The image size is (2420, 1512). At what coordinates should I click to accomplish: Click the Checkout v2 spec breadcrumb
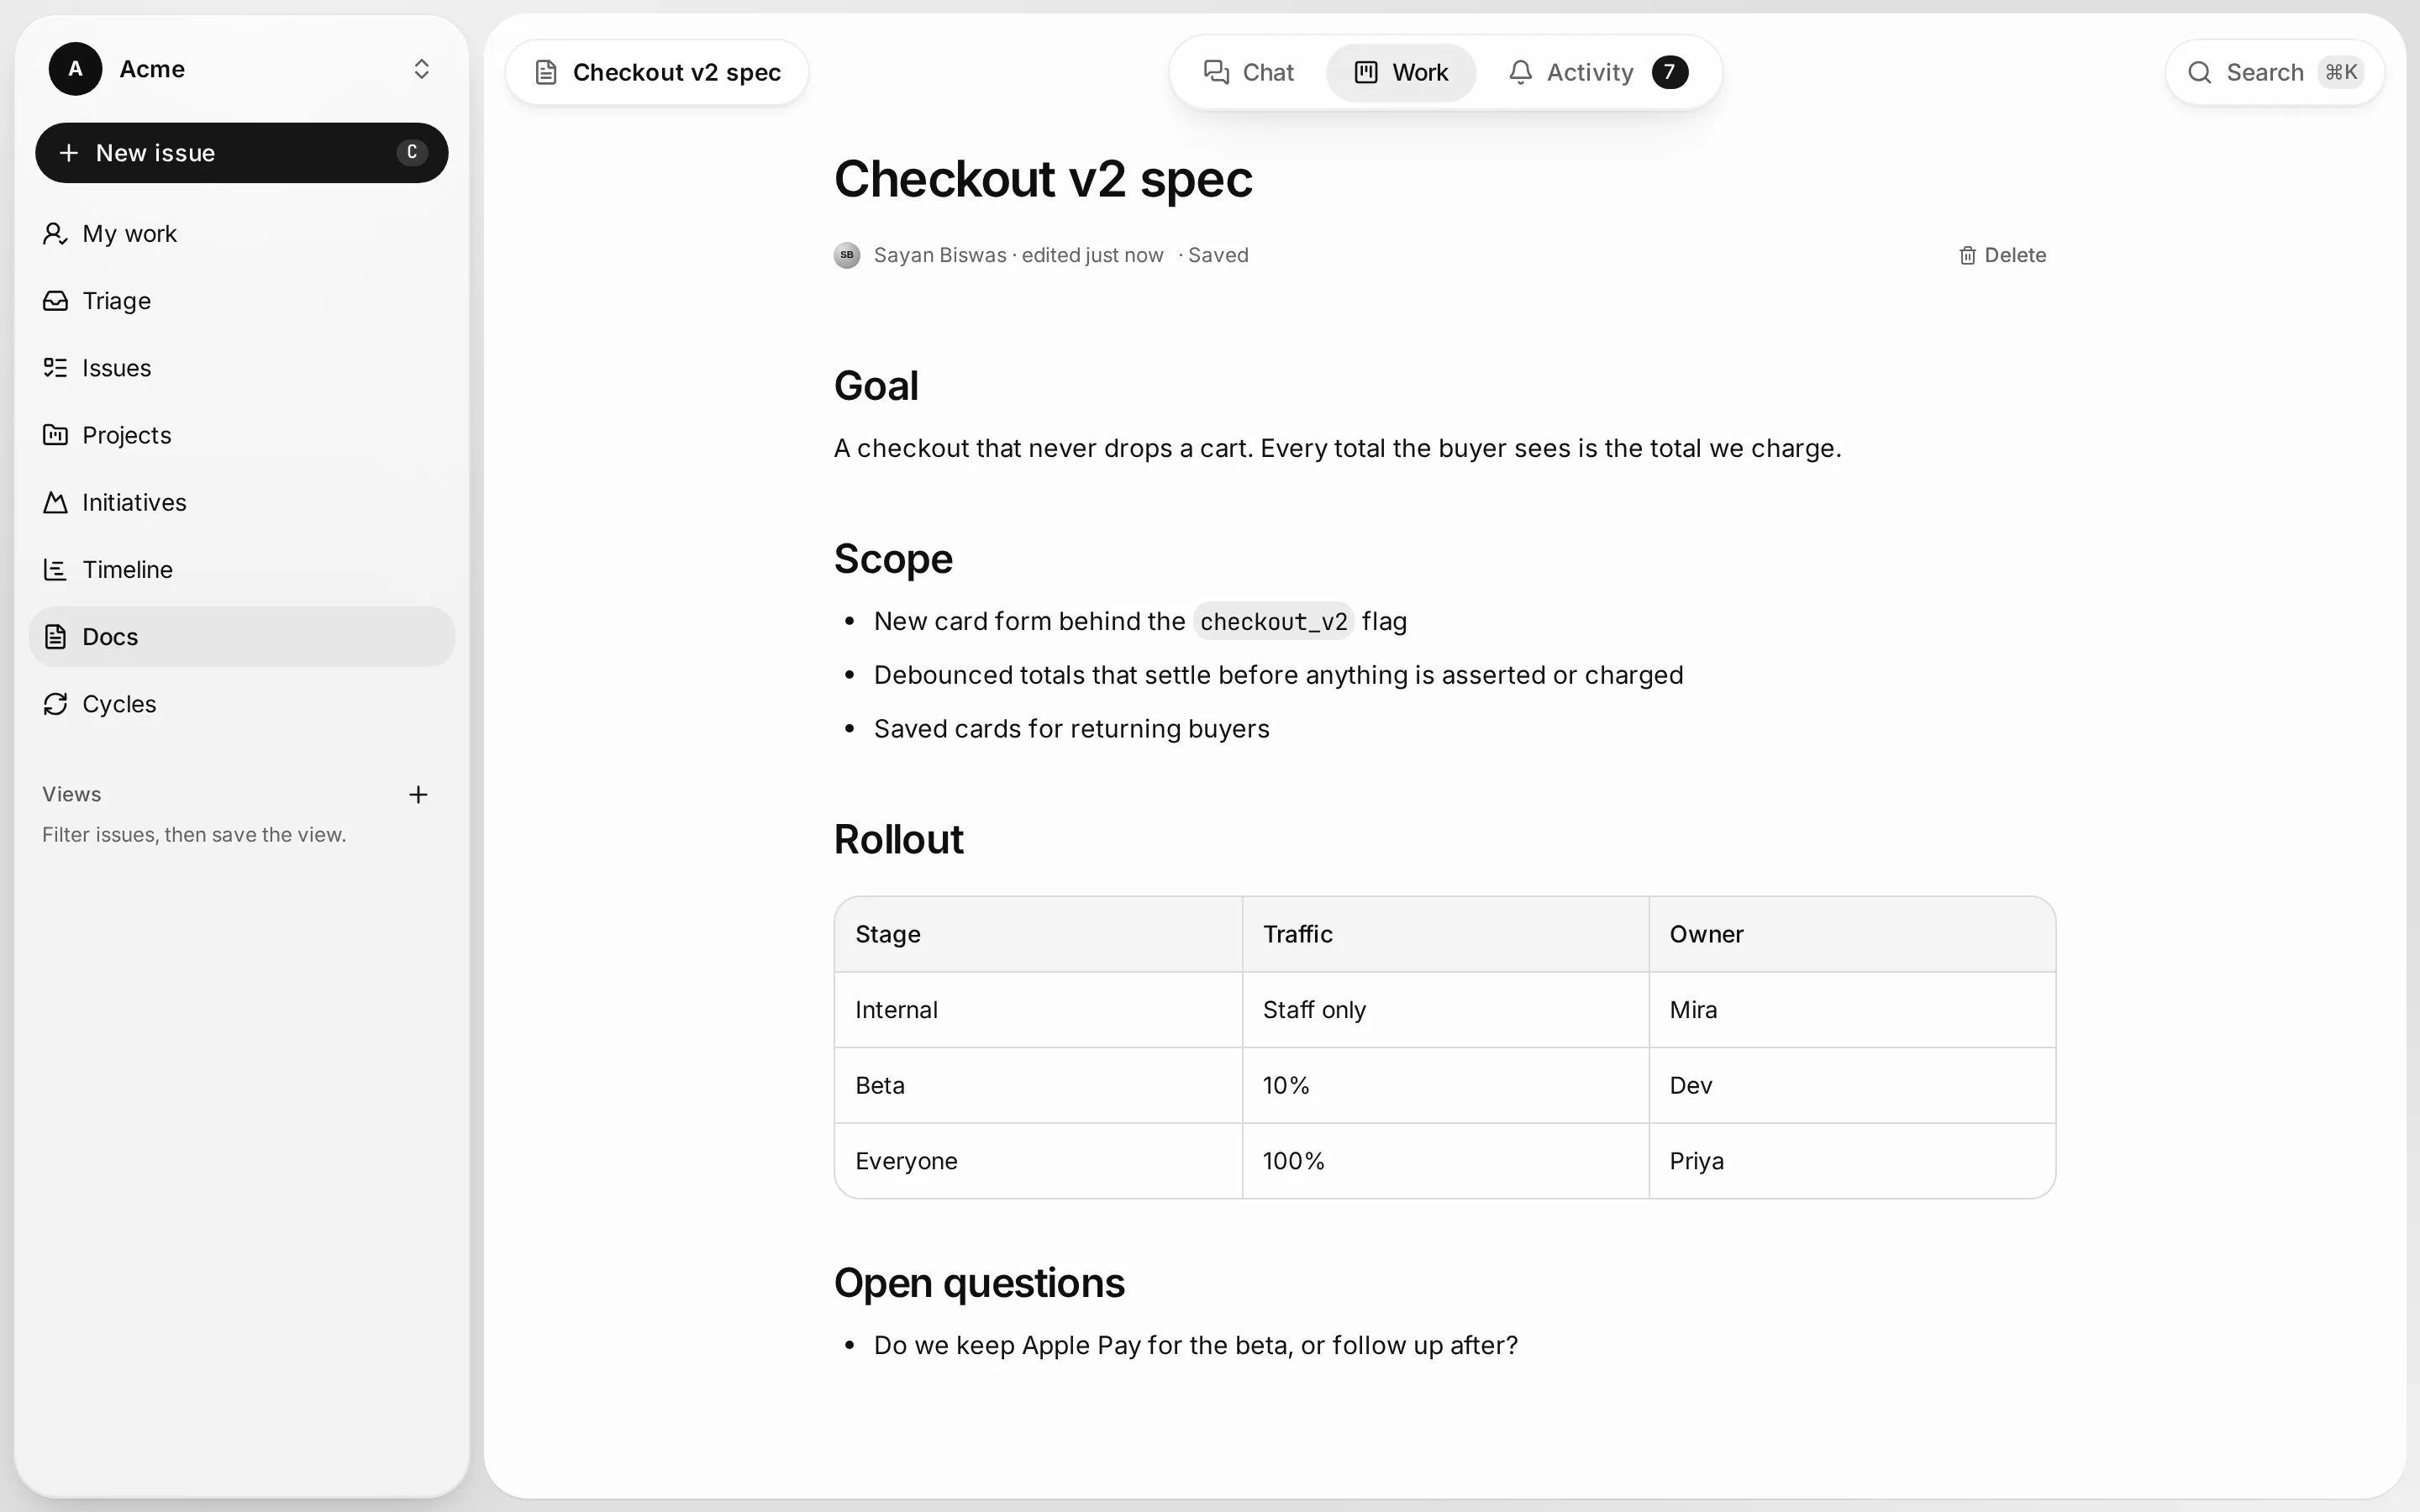point(657,72)
